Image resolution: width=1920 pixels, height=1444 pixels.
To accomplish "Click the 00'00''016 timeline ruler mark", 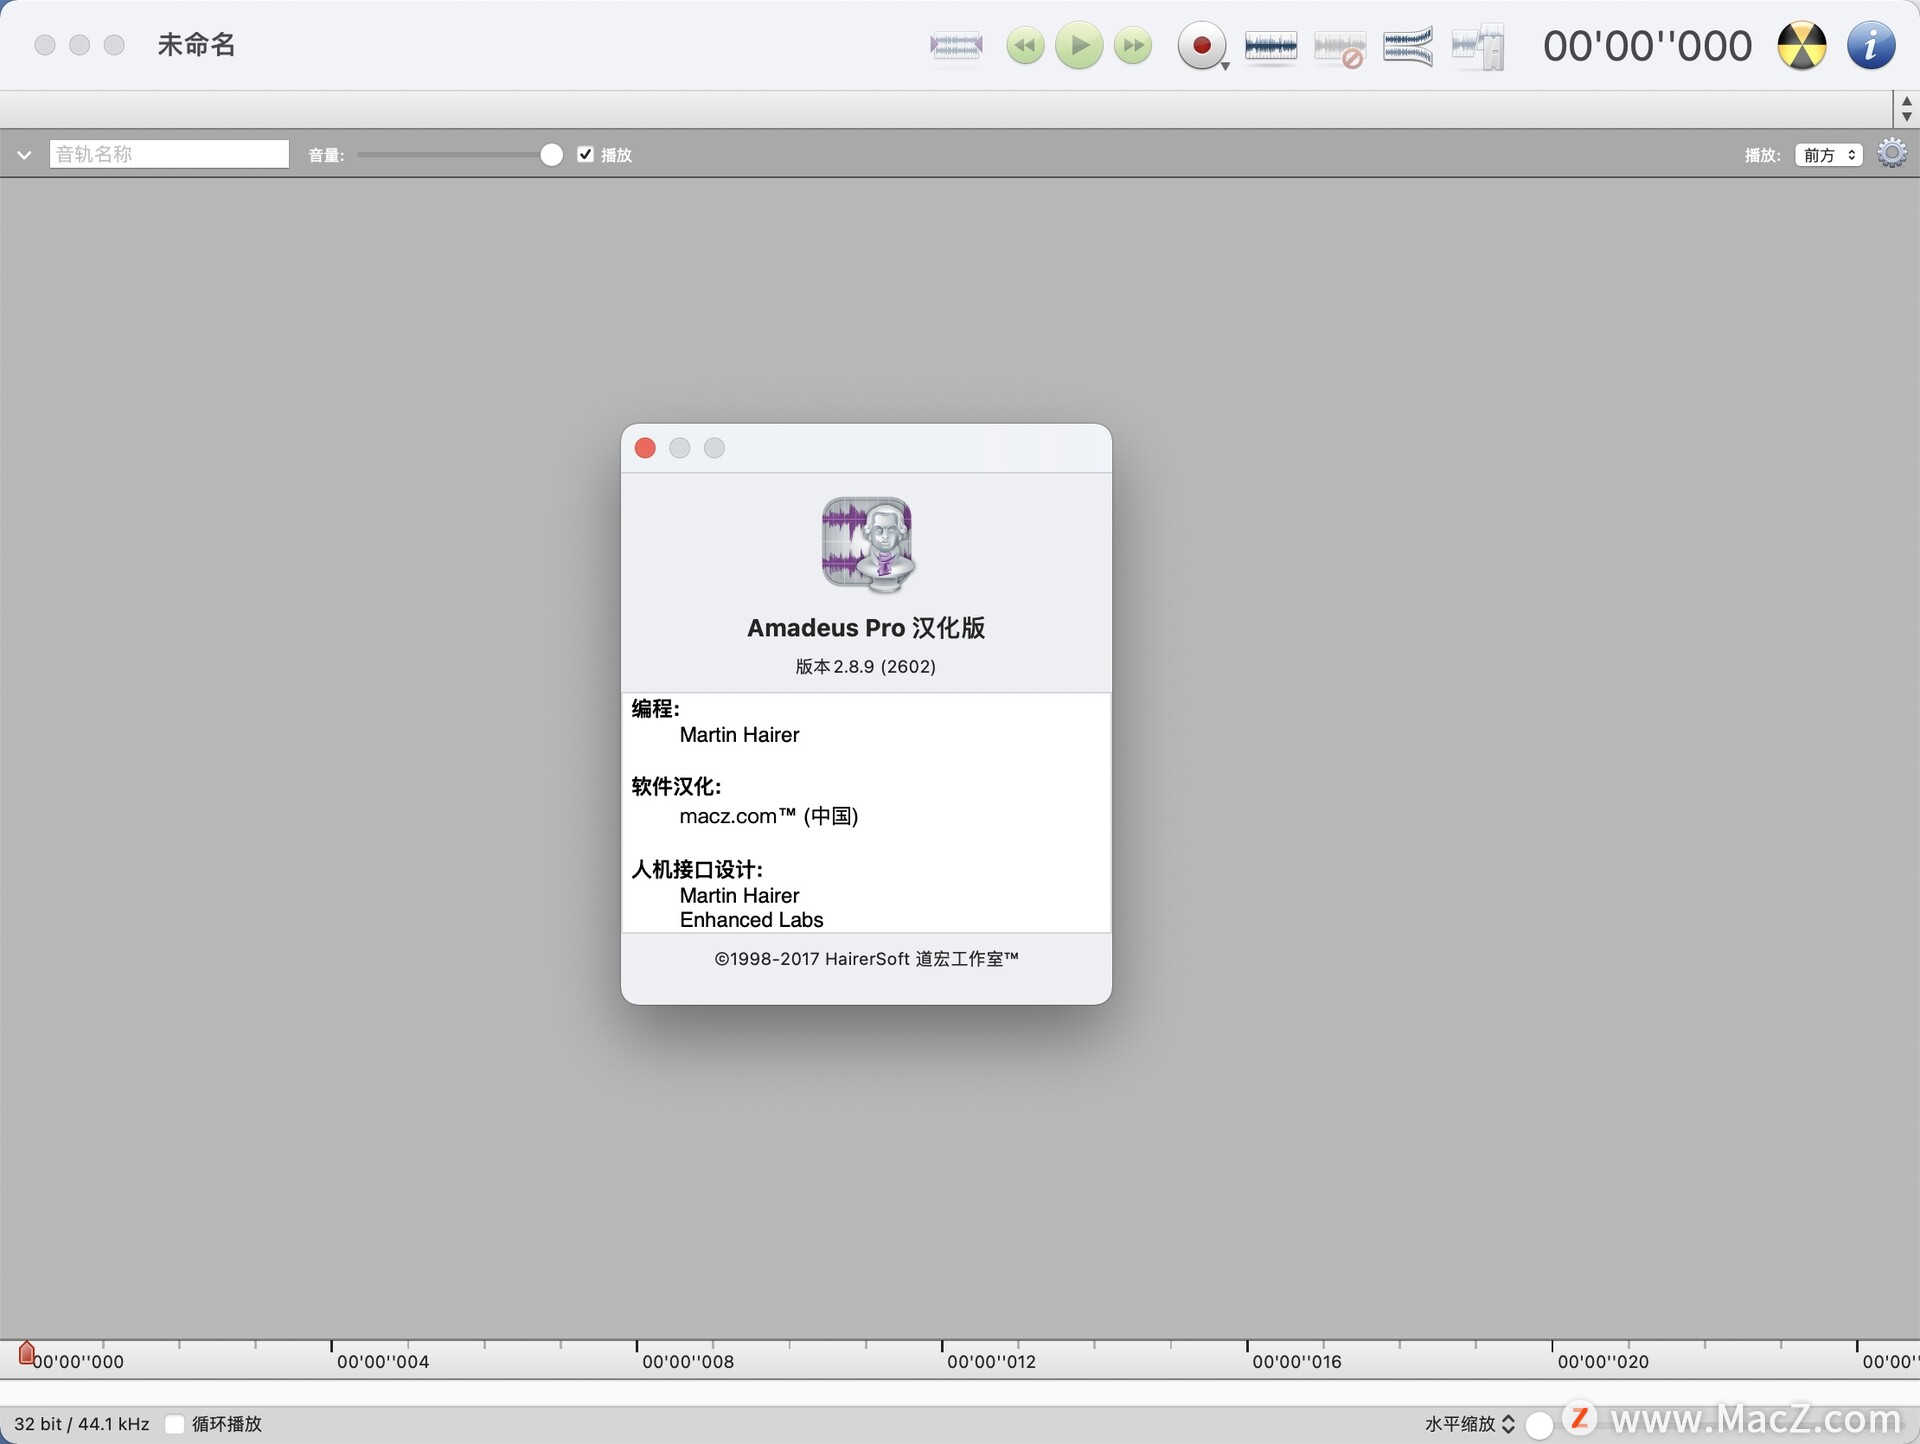I will coord(1297,1361).
